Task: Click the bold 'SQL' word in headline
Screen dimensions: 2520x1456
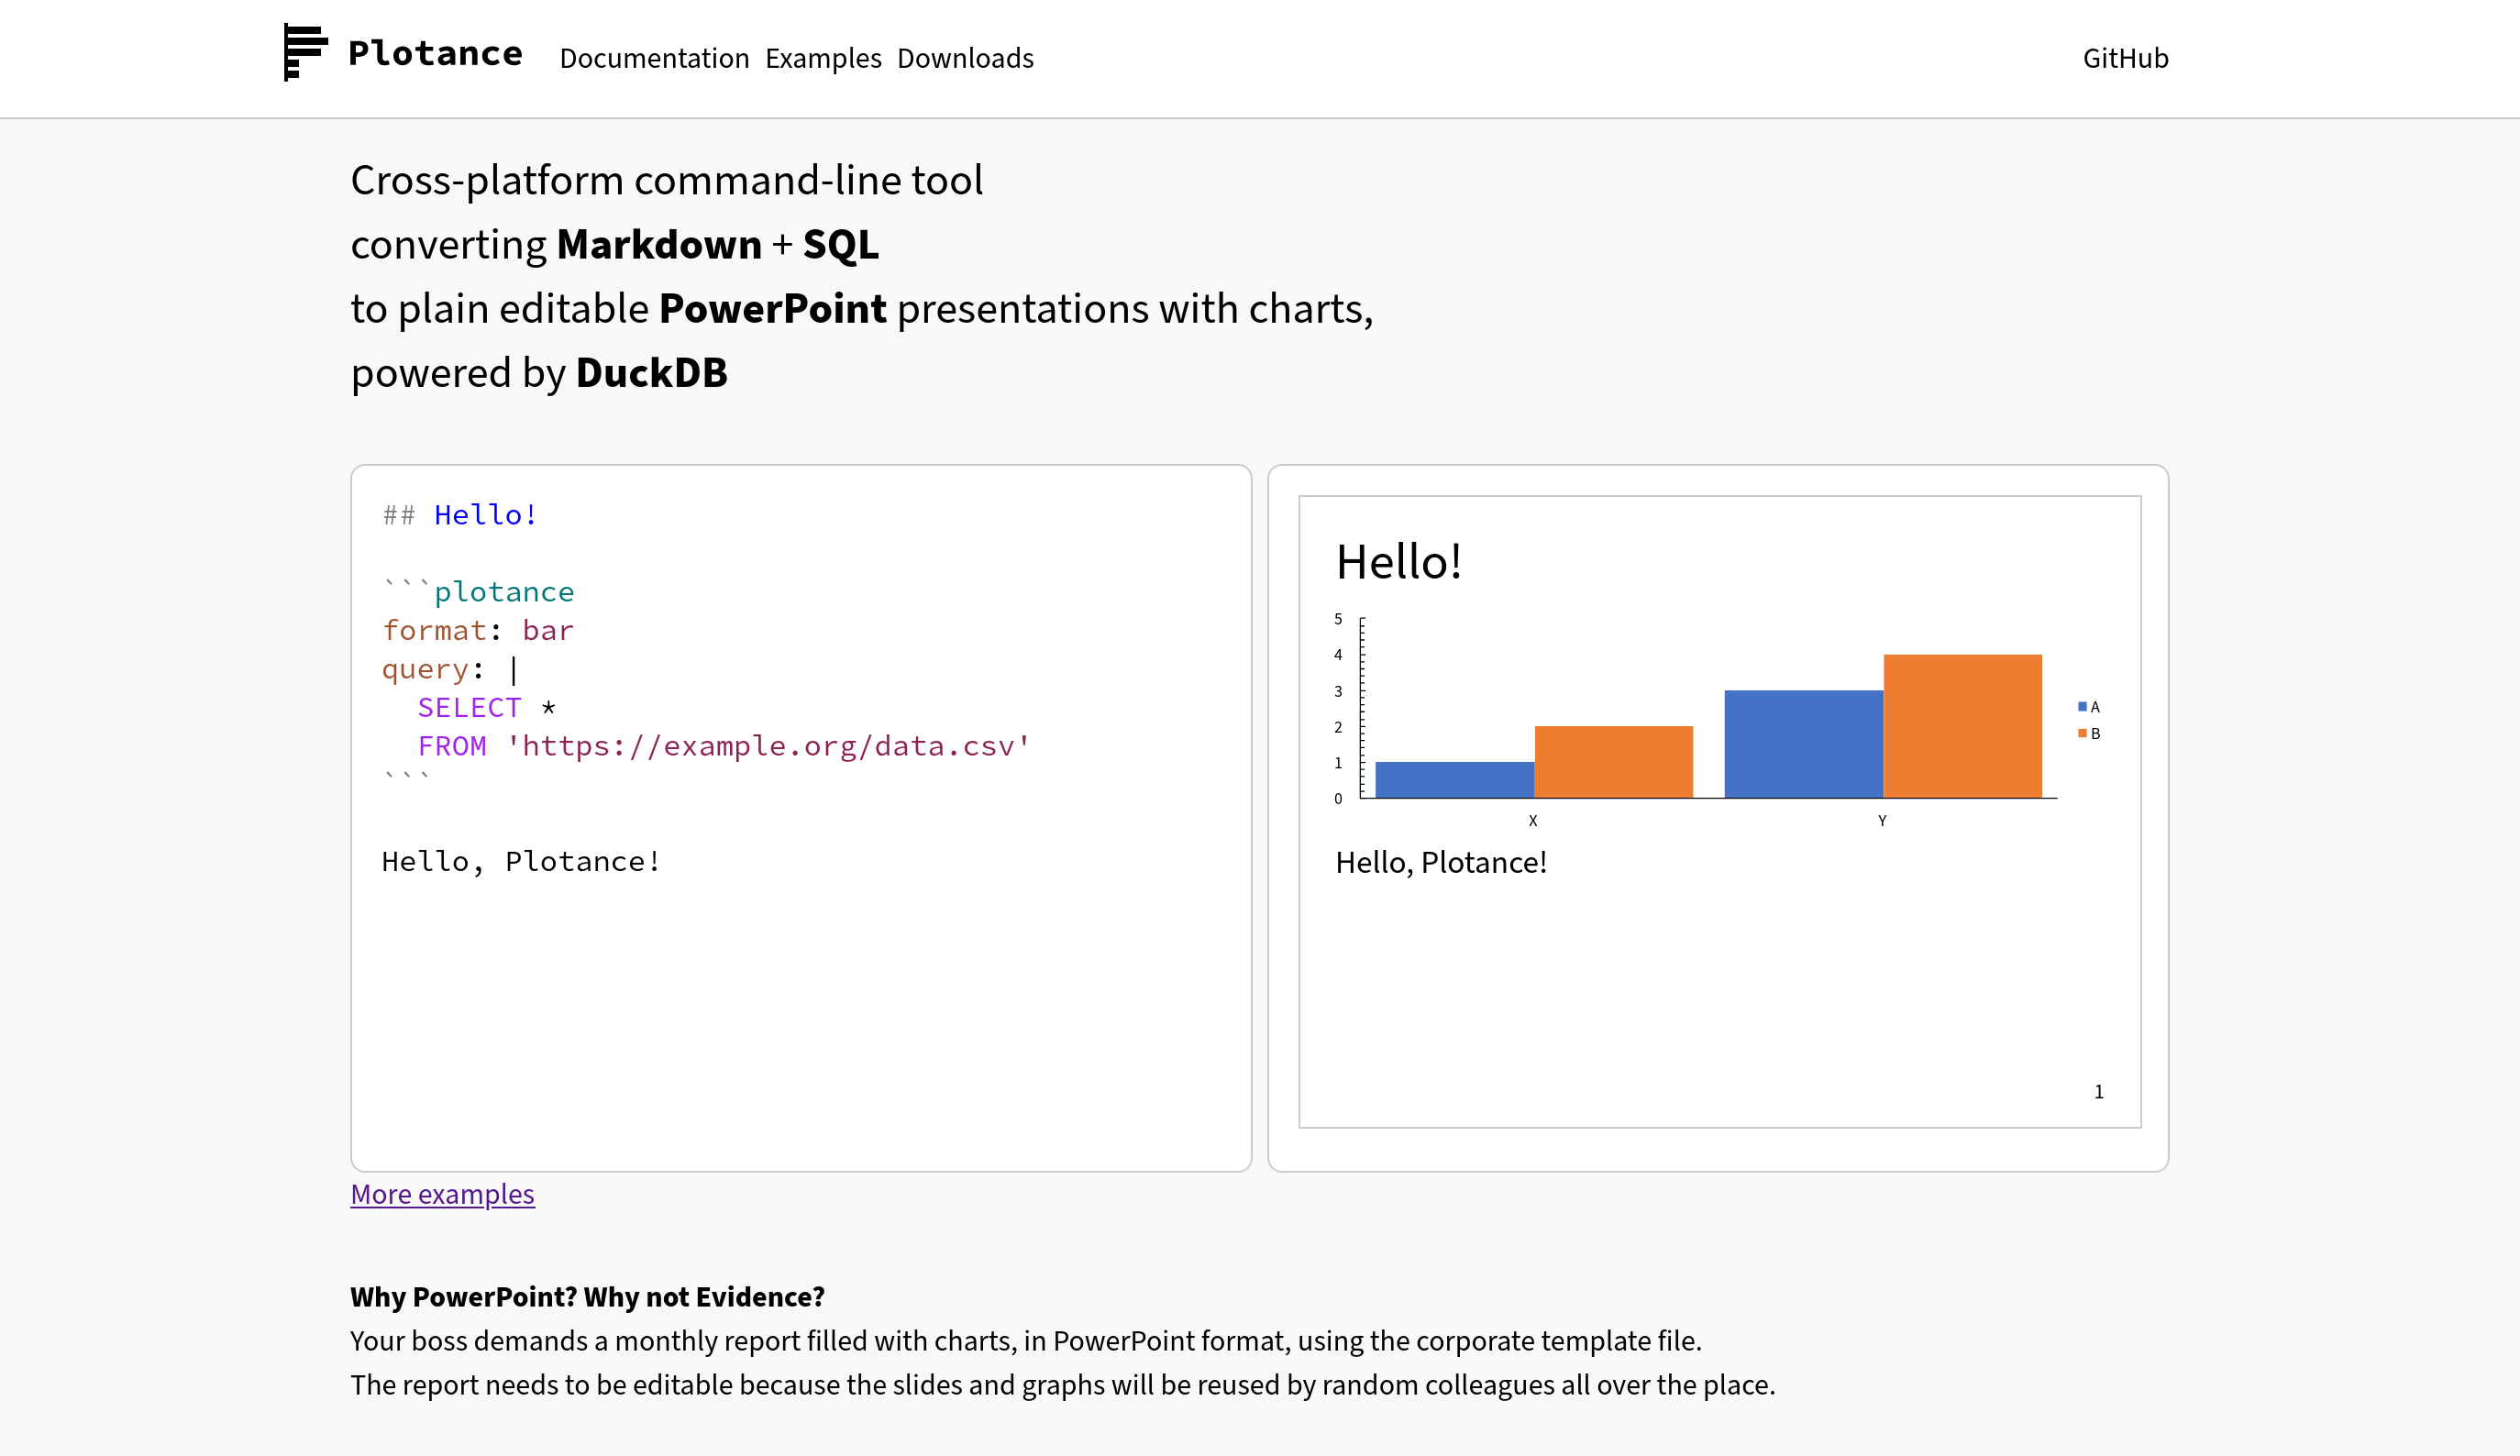Action: point(841,245)
